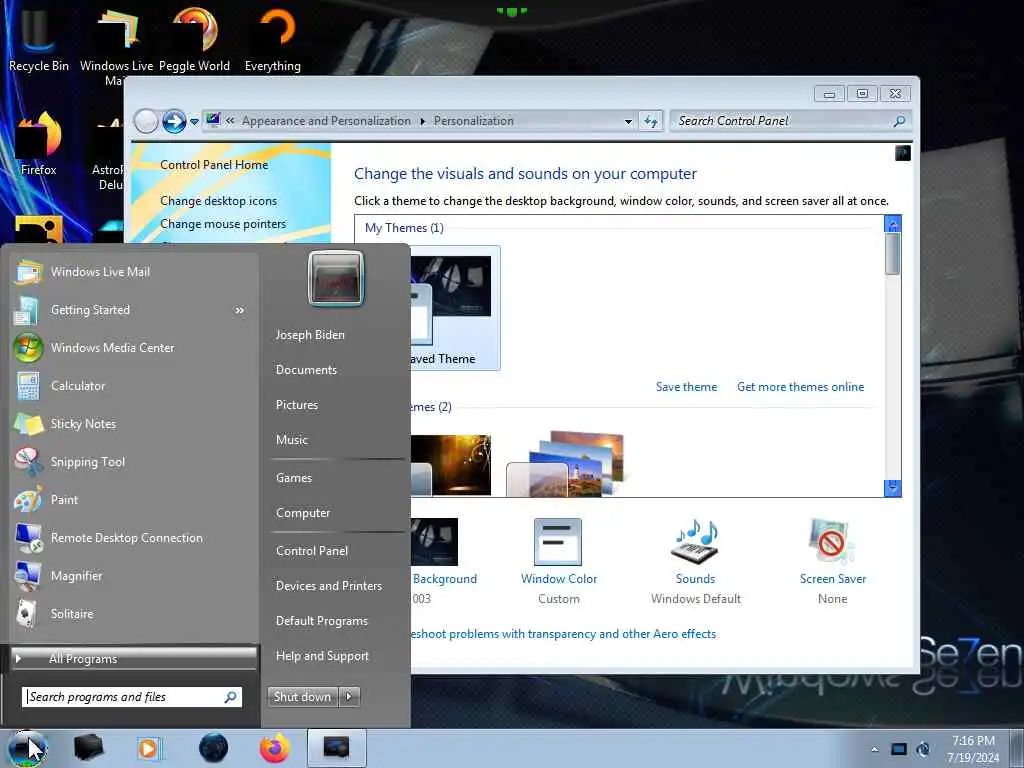
Task: Open Window Color settings
Action: click(558, 561)
